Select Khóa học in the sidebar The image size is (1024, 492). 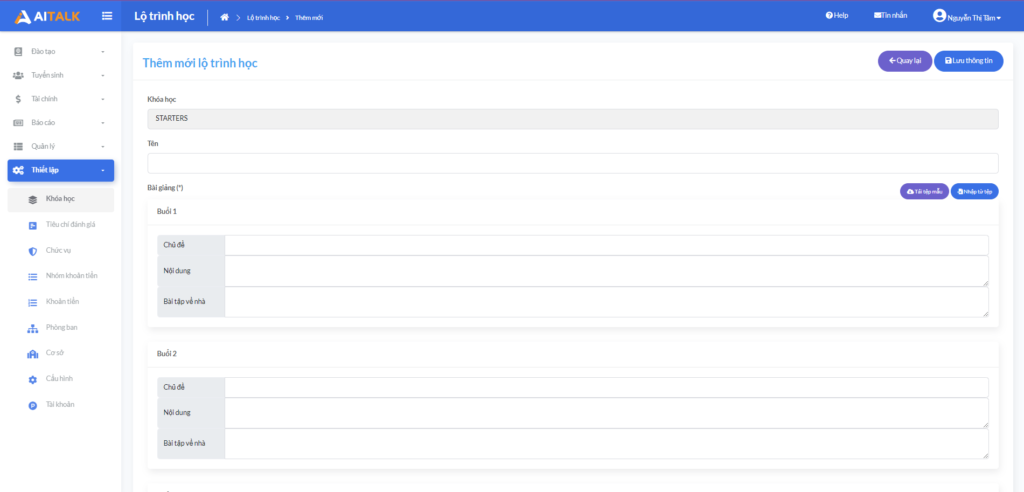[60, 199]
